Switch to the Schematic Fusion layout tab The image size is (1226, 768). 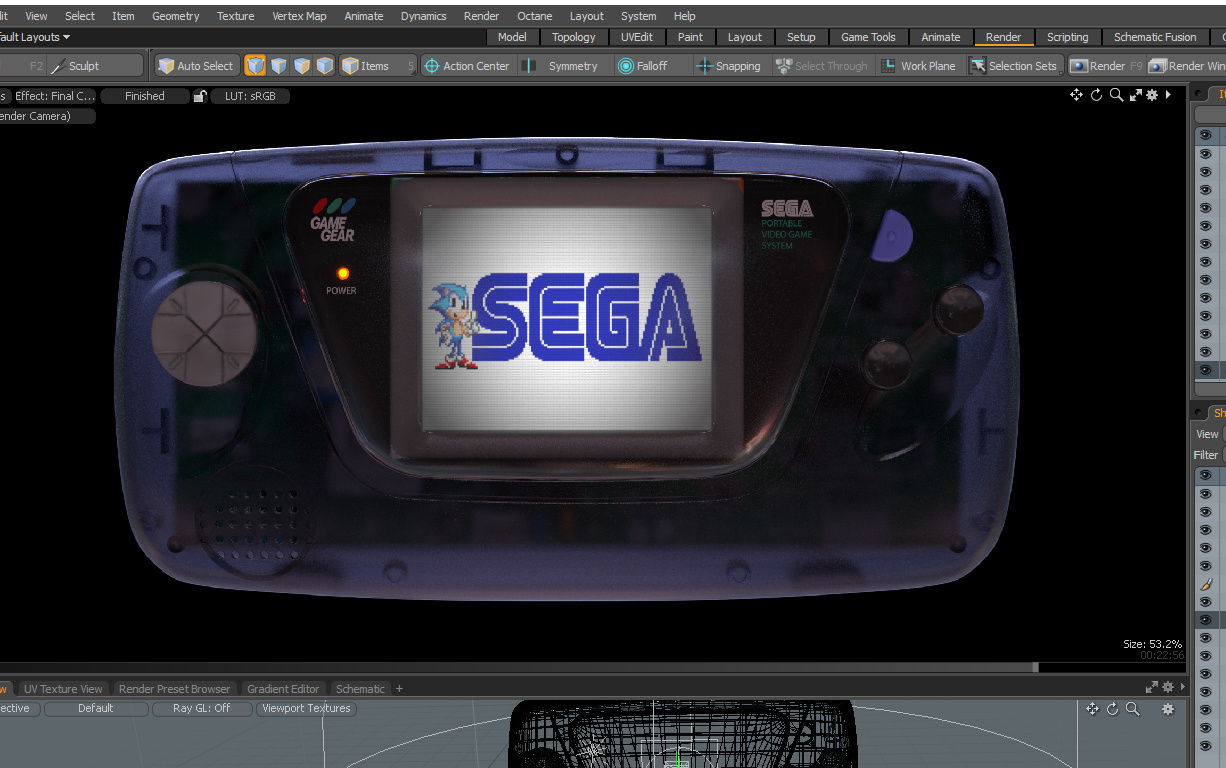tap(1155, 37)
